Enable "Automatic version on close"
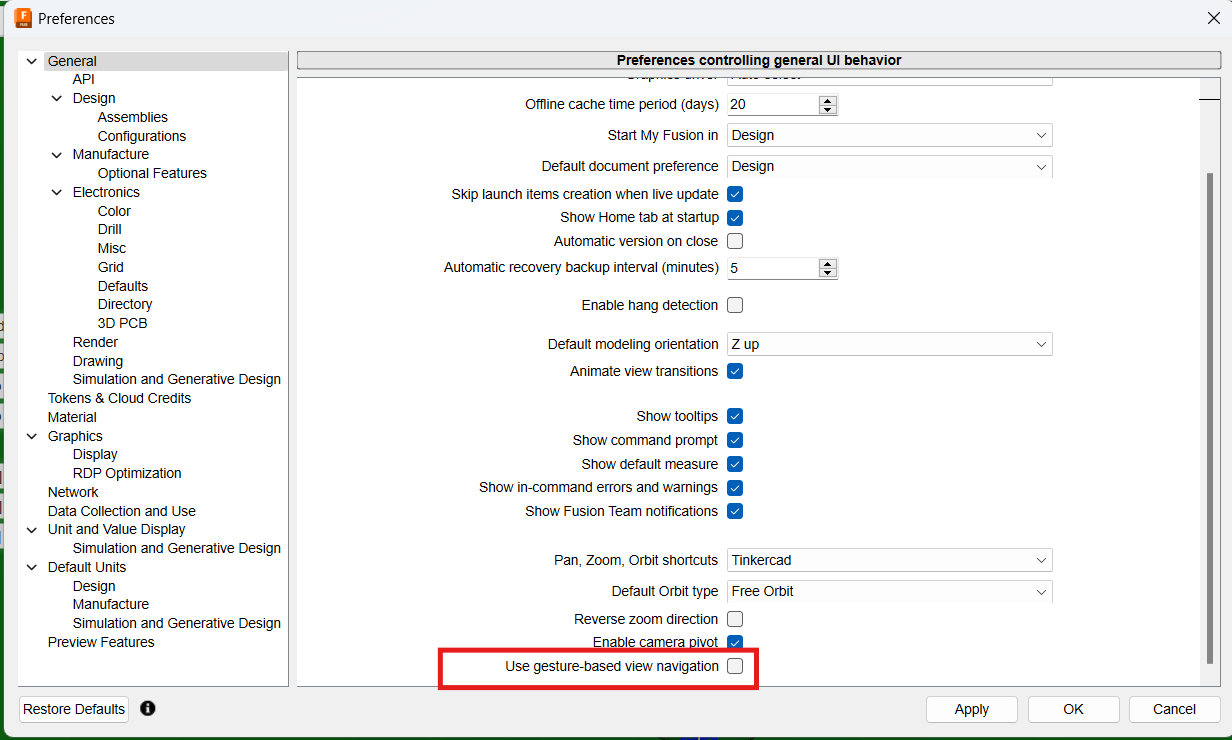1232x740 pixels. pos(735,241)
